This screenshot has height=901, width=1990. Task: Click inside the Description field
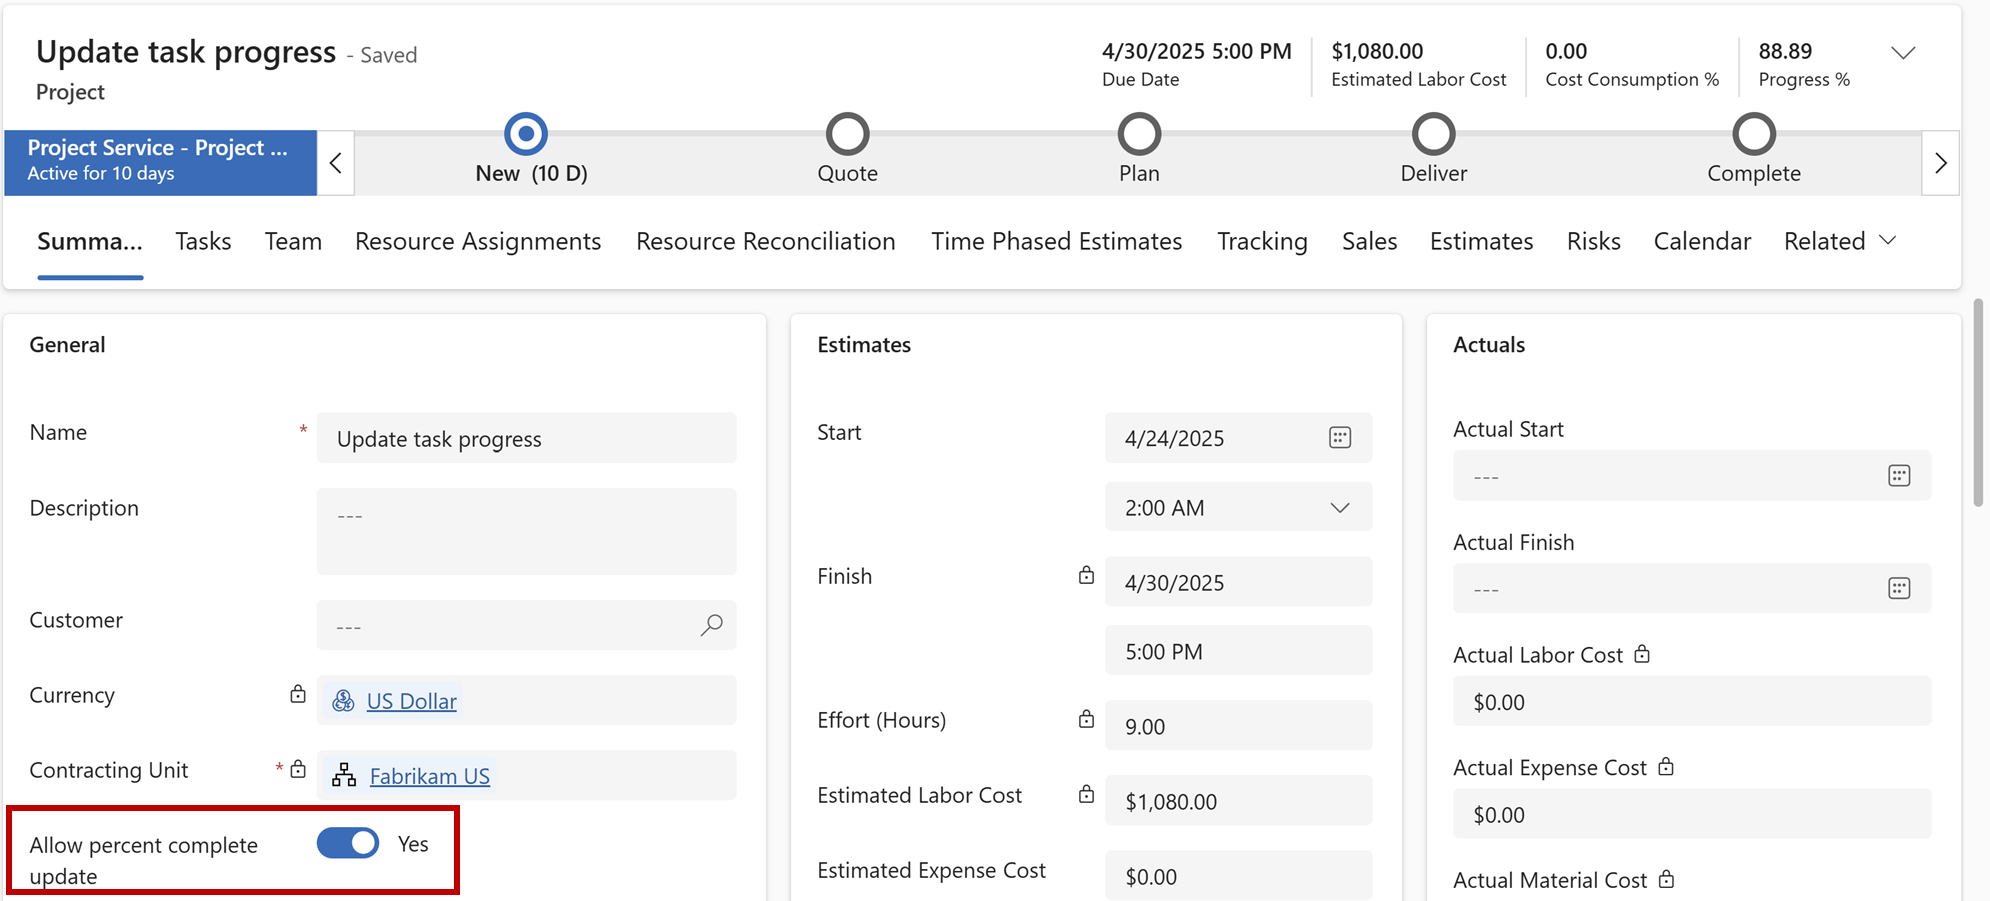(525, 530)
